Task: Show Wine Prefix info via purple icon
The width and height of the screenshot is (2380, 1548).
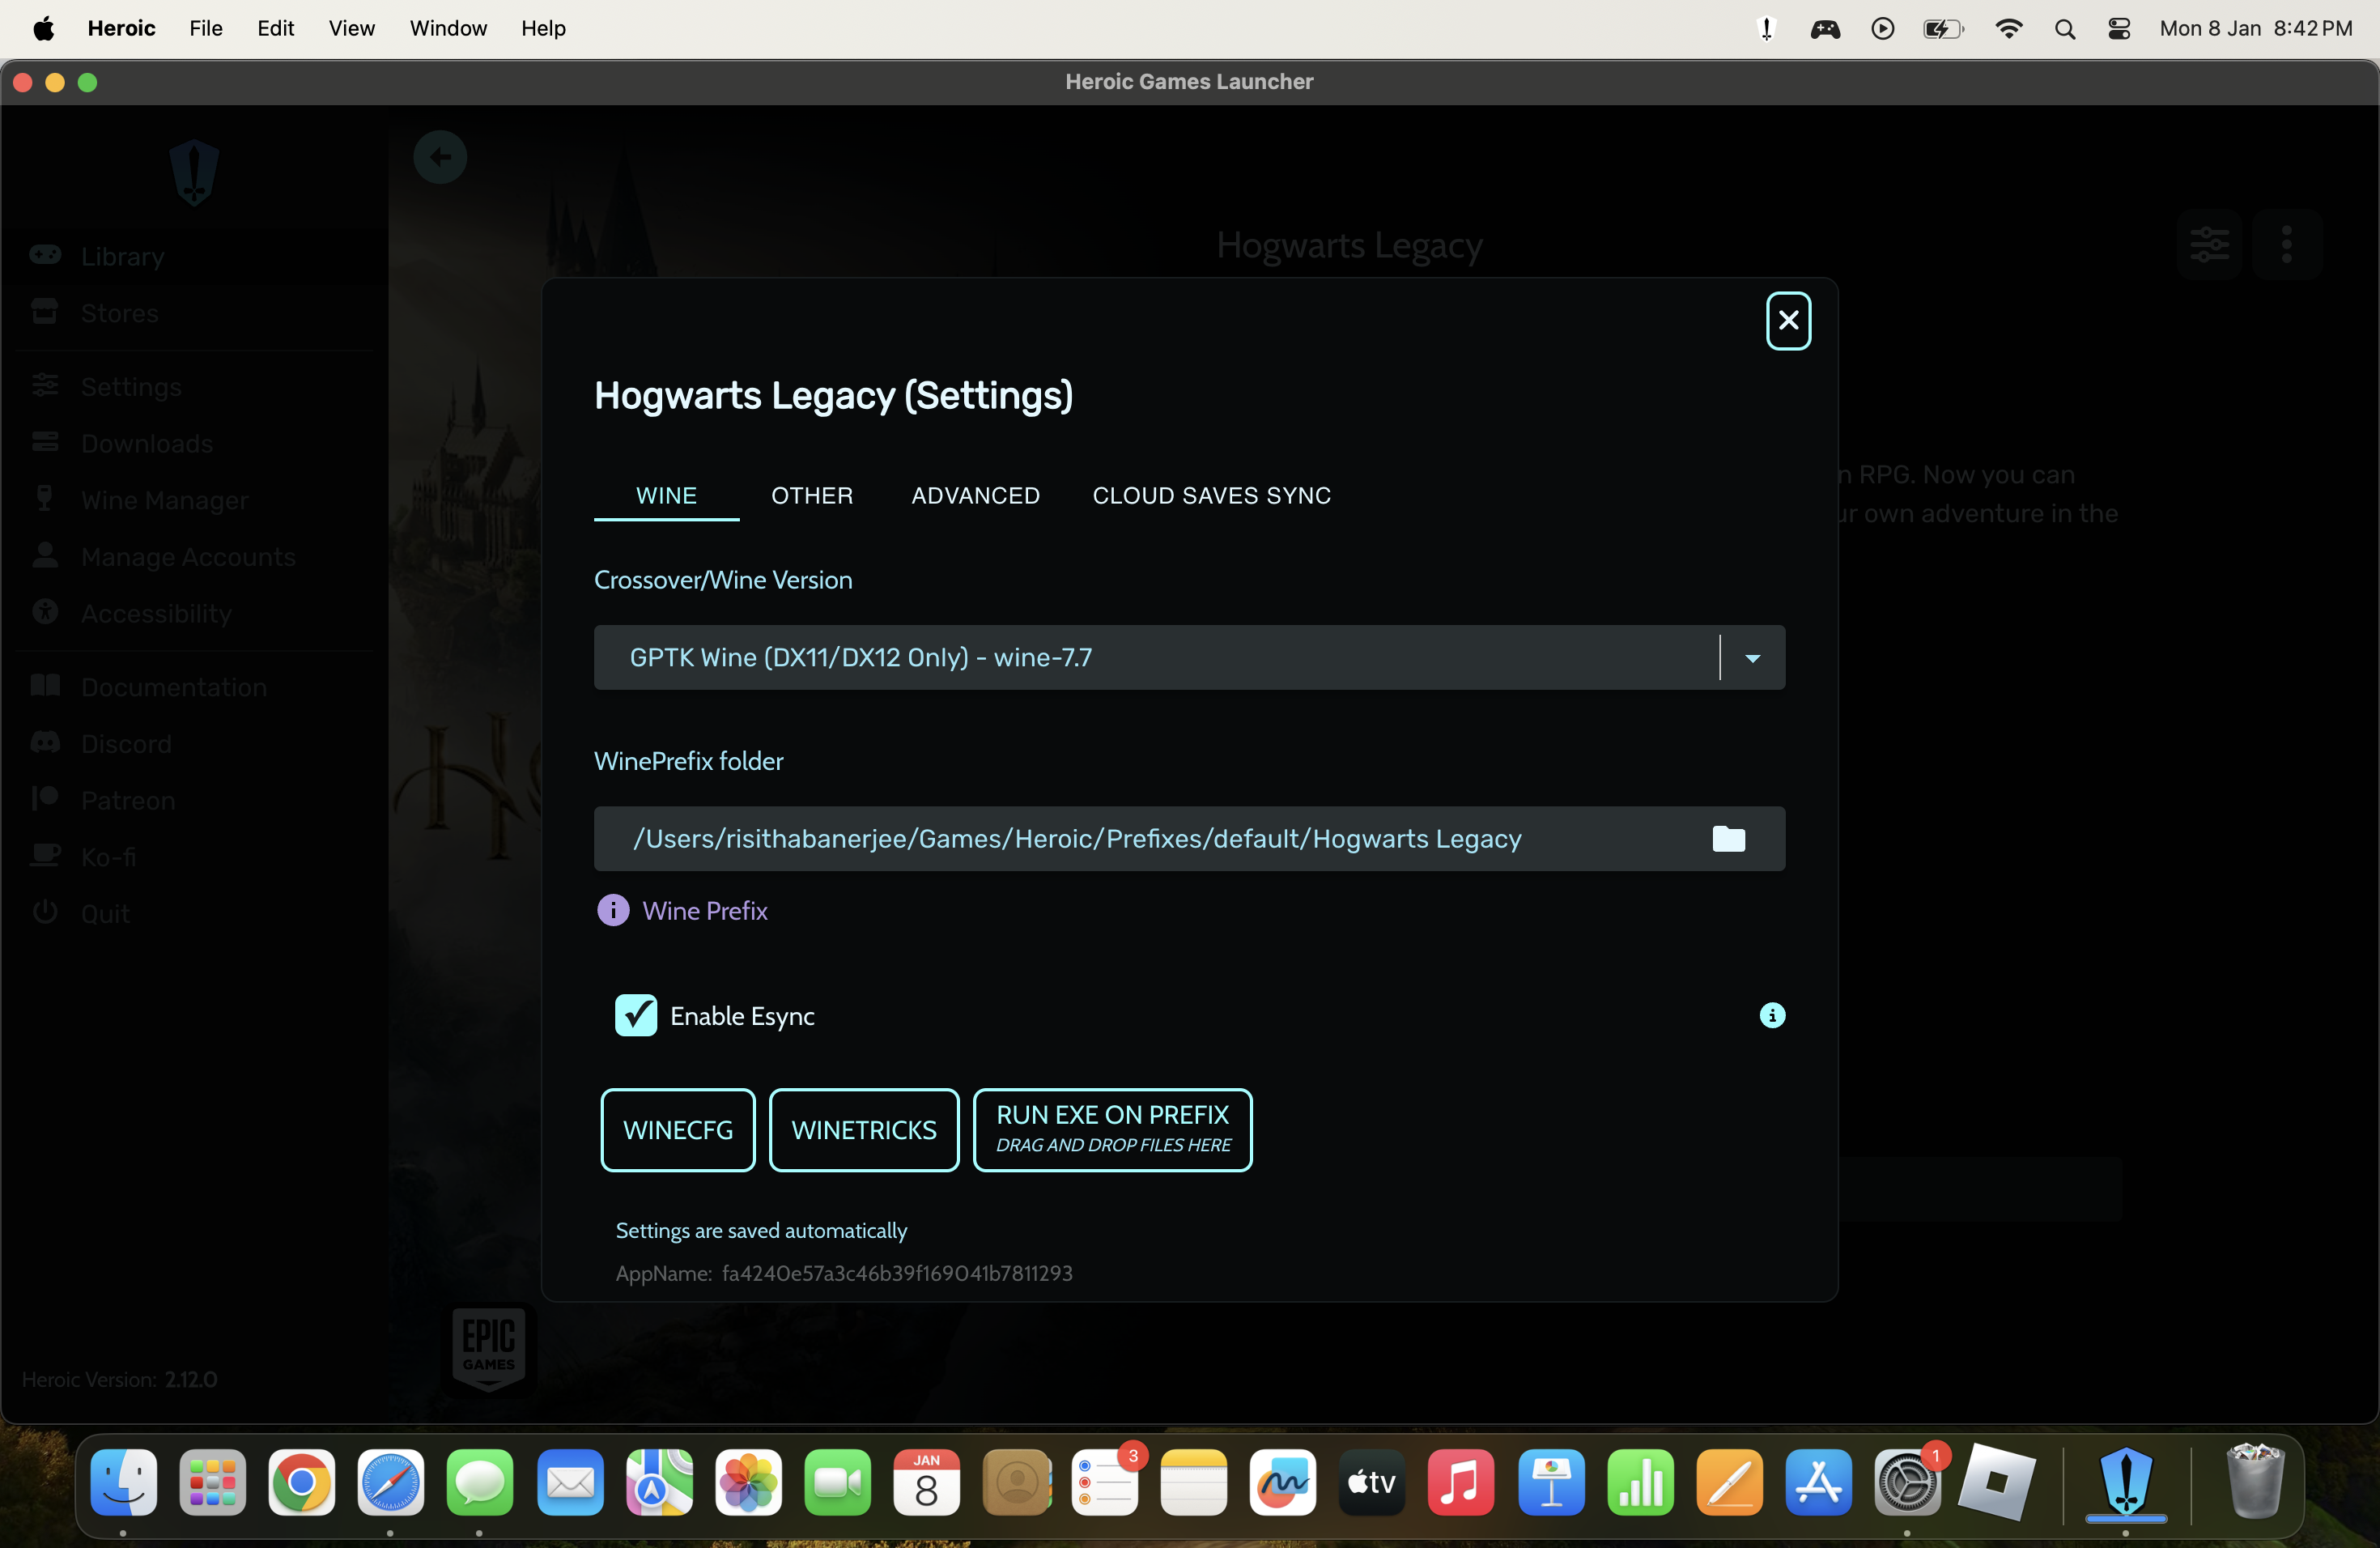Action: point(613,910)
